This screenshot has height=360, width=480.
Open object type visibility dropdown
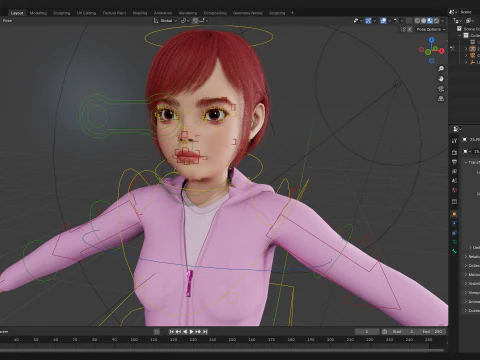click(x=358, y=21)
